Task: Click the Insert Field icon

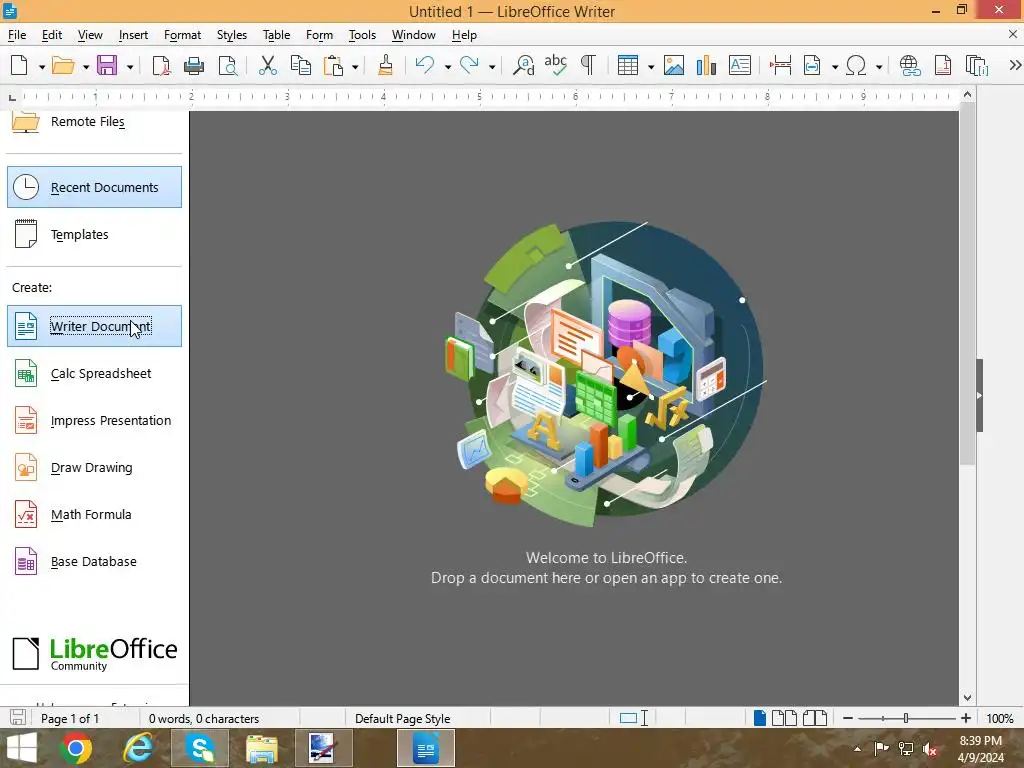Action: (x=812, y=65)
